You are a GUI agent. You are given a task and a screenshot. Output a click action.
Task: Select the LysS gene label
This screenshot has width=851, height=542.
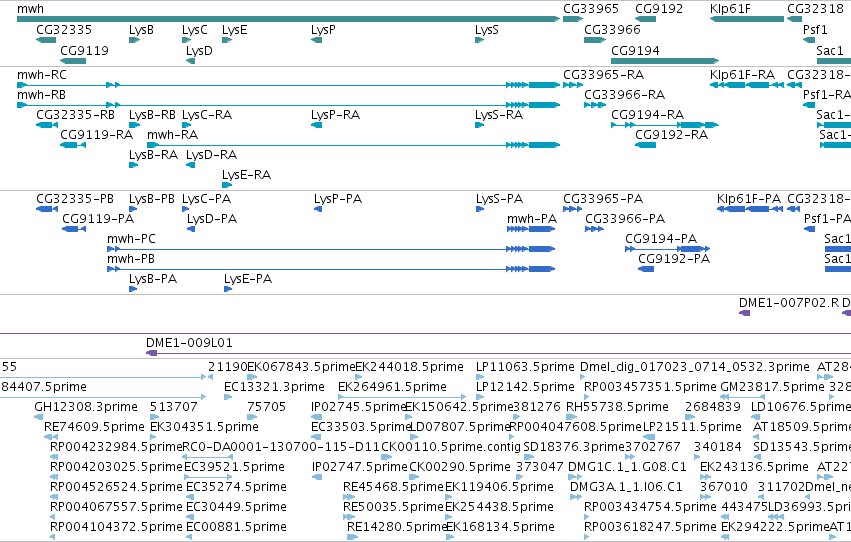486,29
